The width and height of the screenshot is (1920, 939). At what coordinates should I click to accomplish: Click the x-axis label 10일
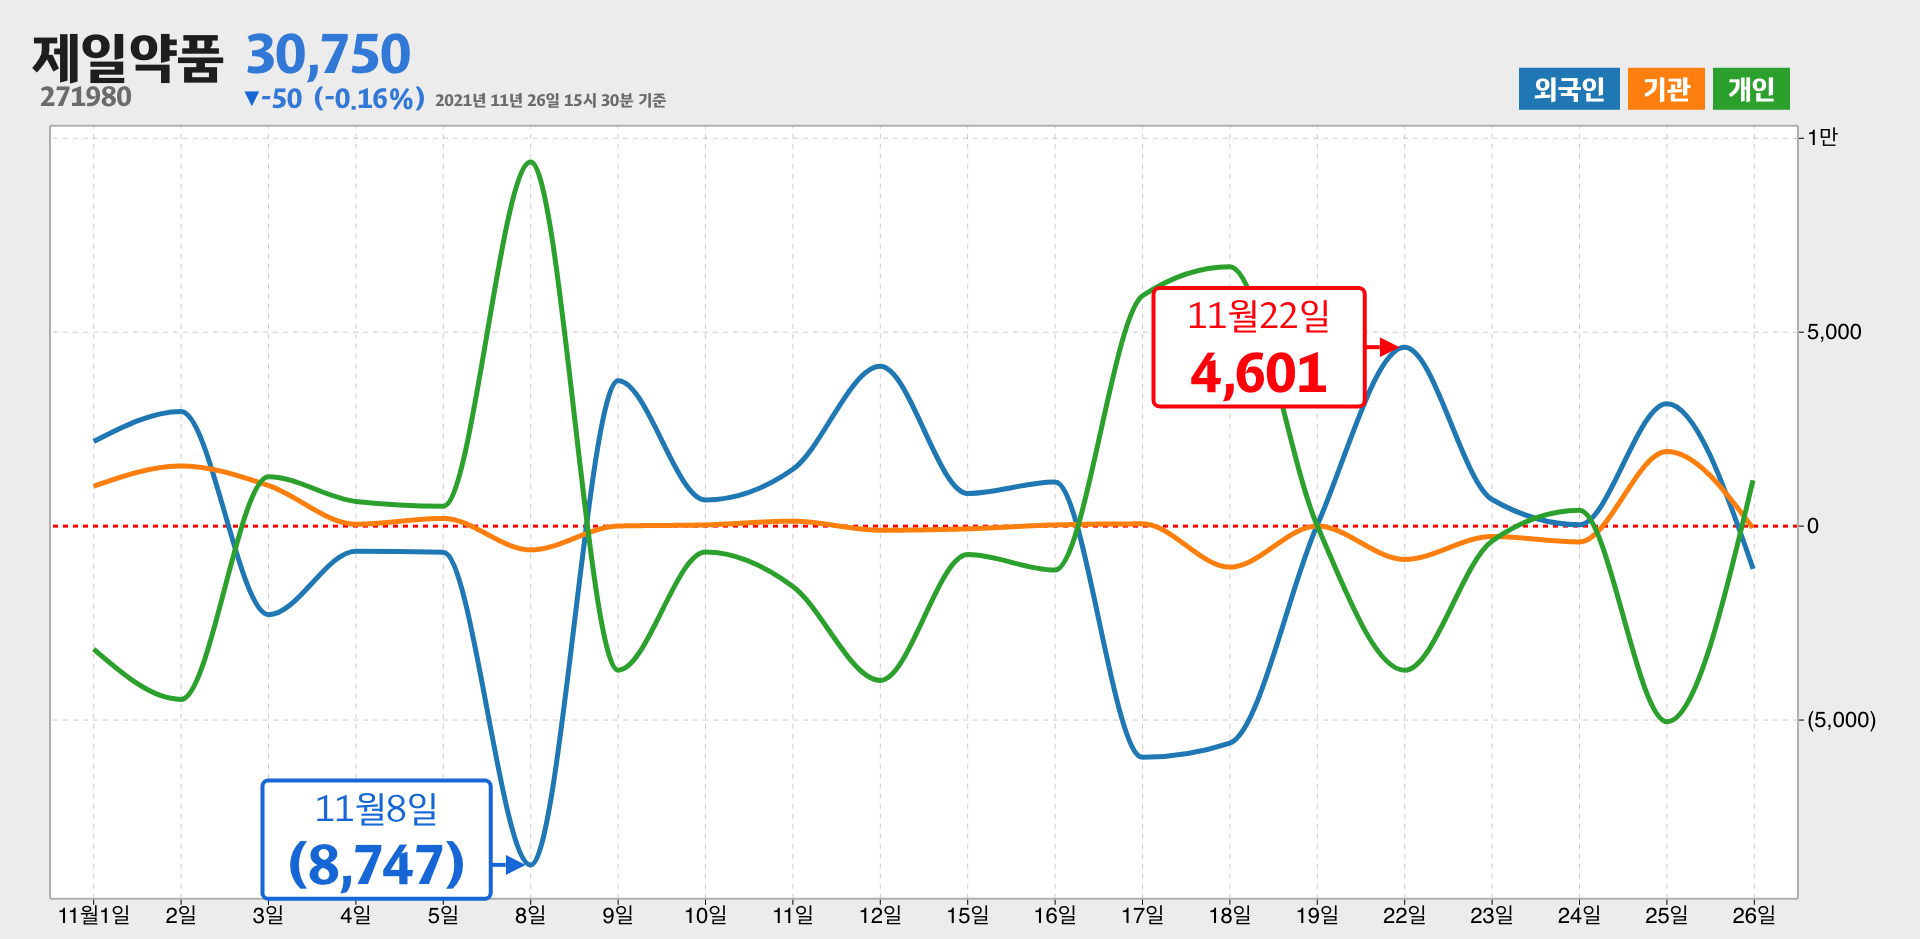point(705,915)
